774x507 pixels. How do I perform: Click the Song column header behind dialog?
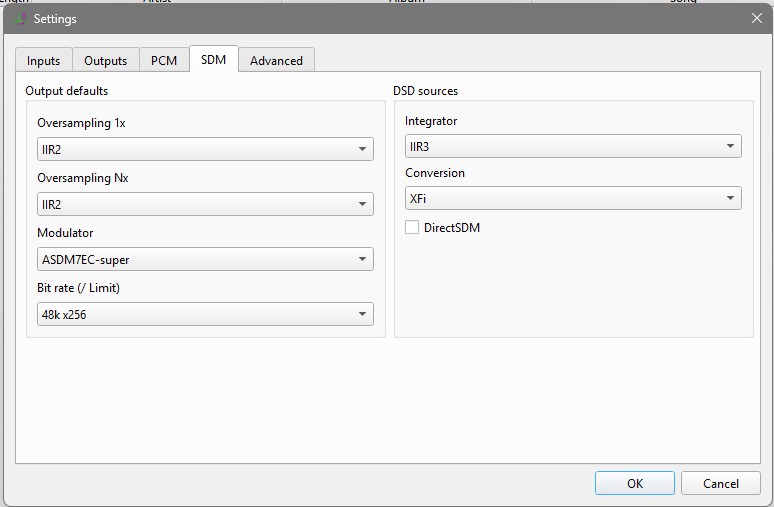pos(684,2)
